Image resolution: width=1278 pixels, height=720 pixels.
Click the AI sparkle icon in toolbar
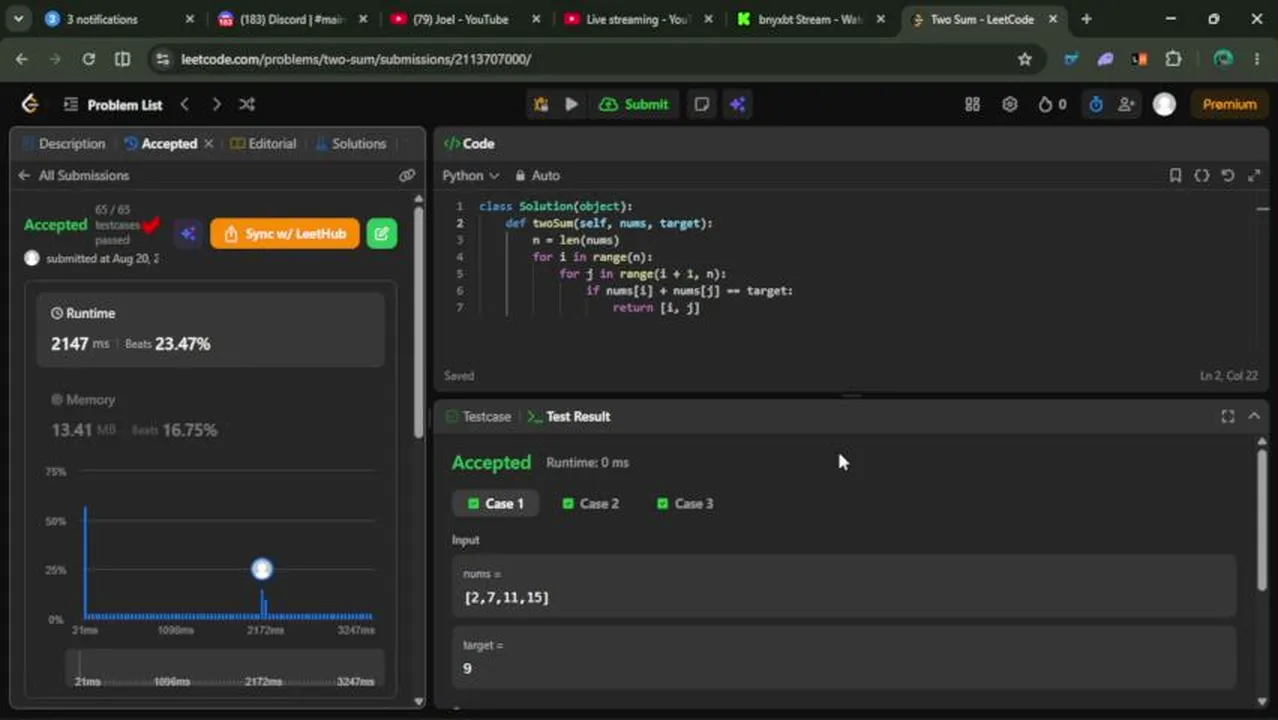[738, 104]
